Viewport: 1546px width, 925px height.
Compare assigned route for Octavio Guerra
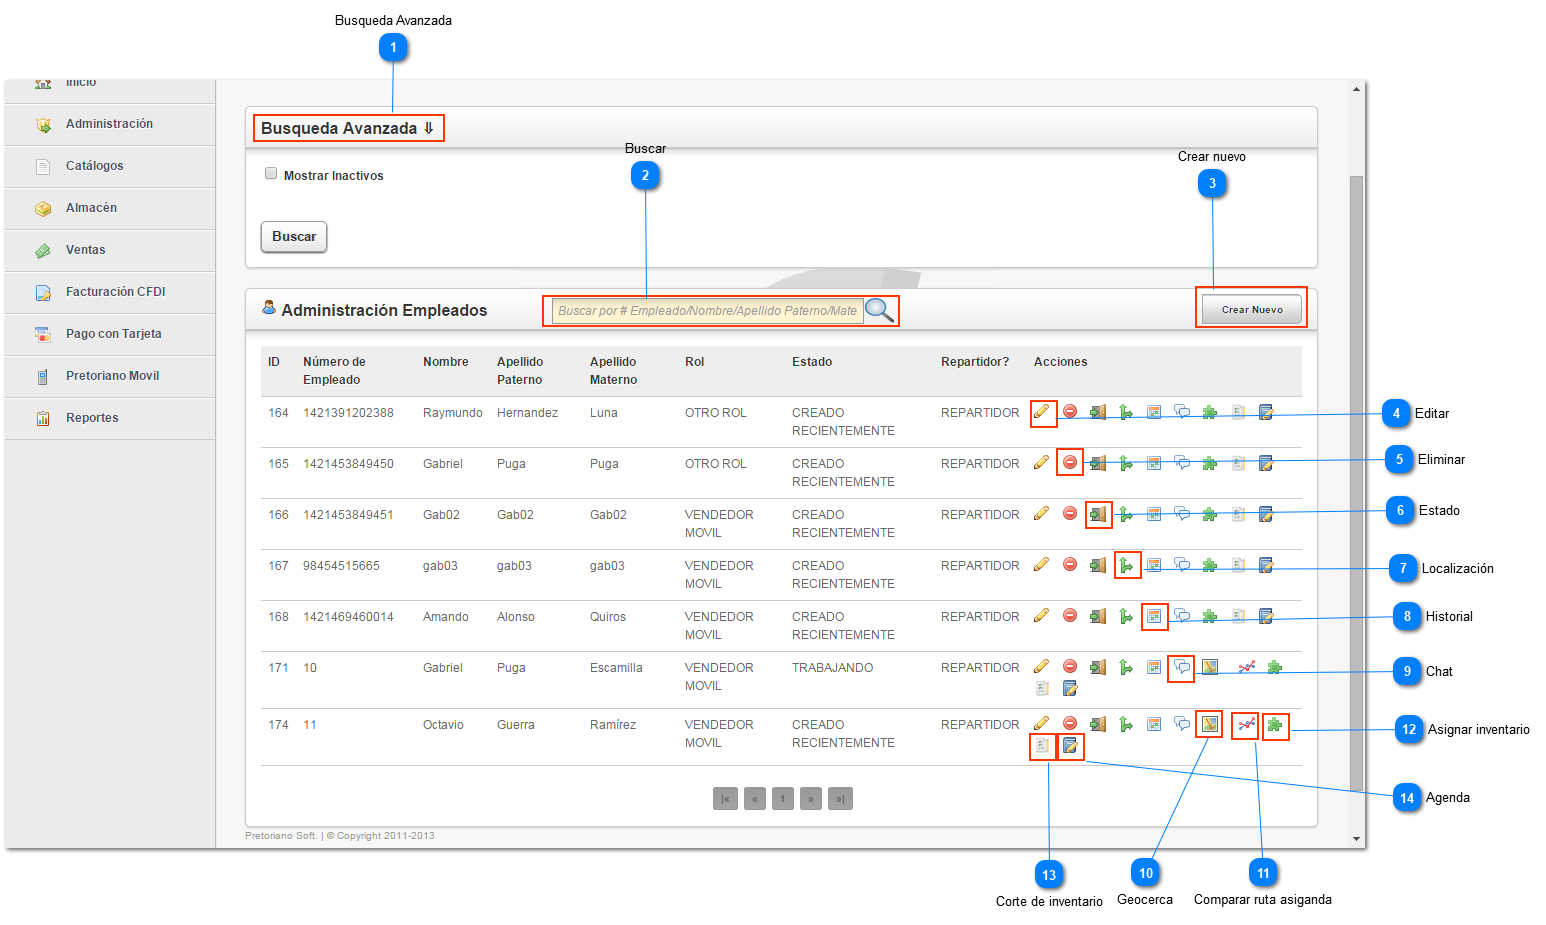(x=1246, y=724)
